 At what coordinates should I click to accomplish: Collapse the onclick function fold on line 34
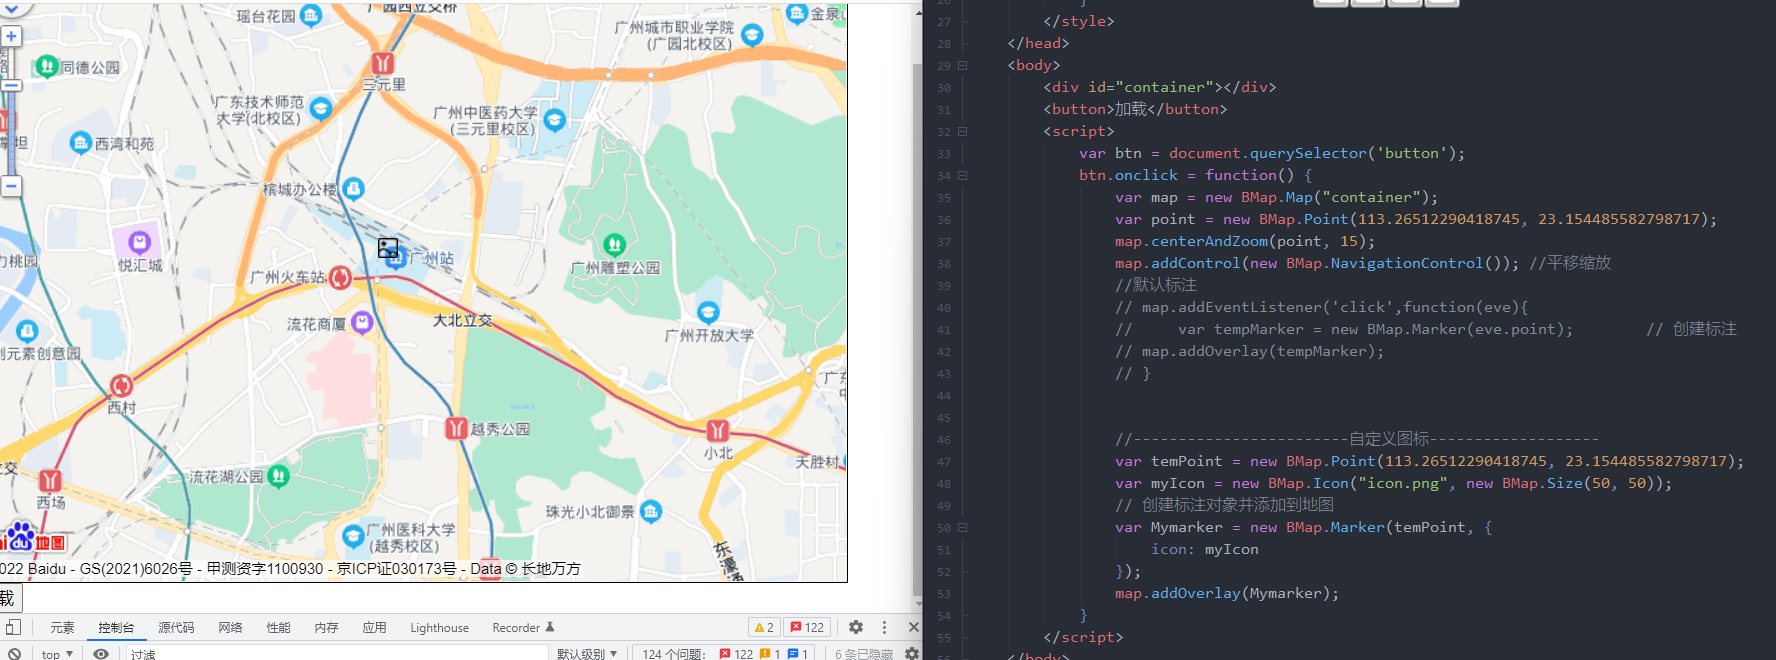tap(963, 176)
